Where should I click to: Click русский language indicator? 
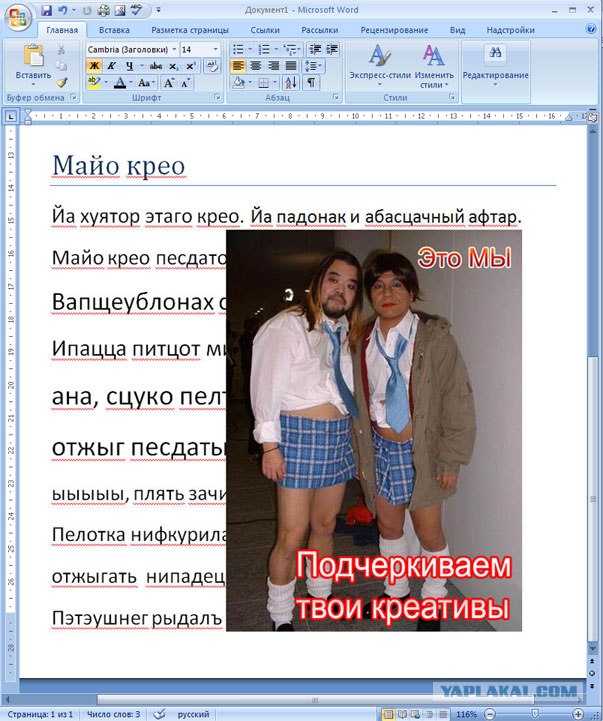[193, 714]
